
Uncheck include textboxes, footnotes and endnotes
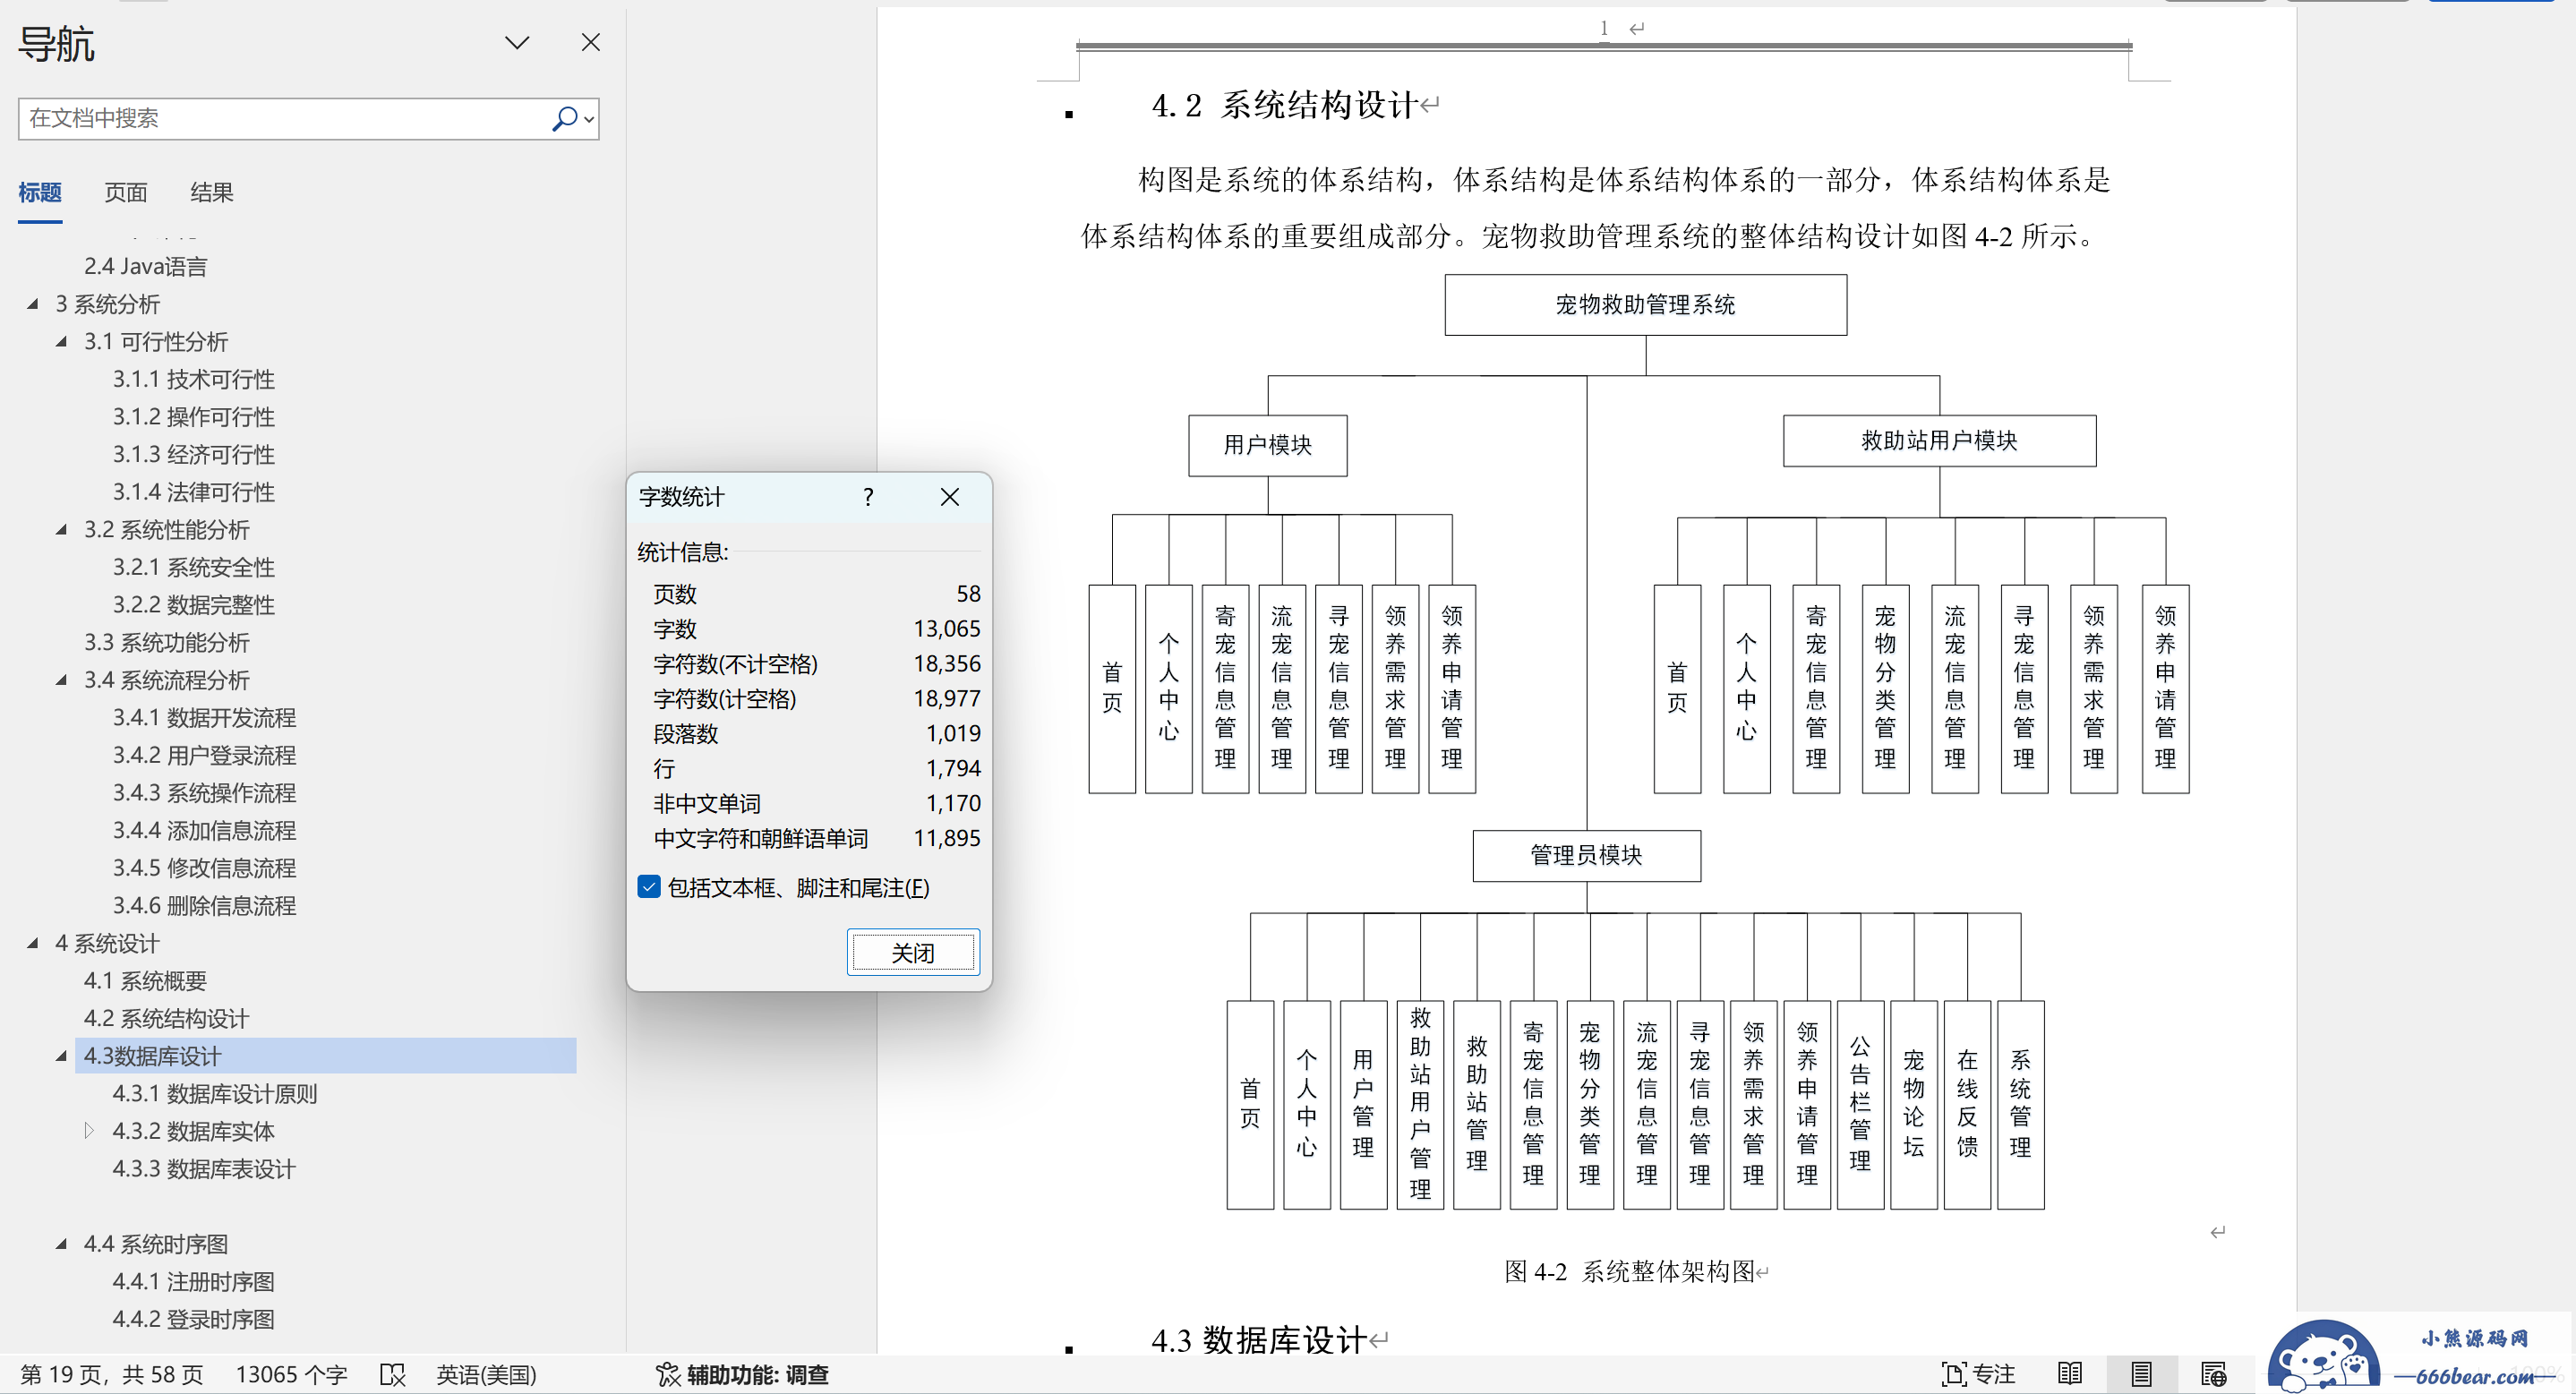649,887
